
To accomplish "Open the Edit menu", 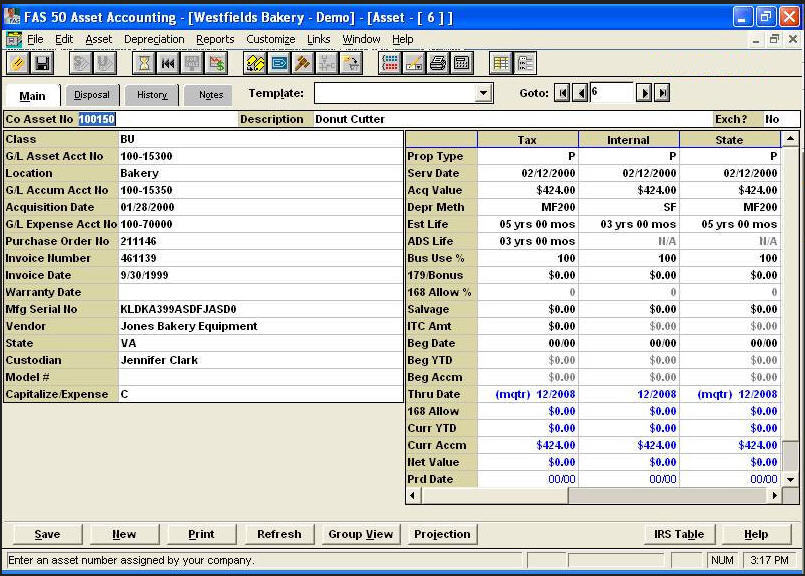I will pyautogui.click(x=64, y=39).
